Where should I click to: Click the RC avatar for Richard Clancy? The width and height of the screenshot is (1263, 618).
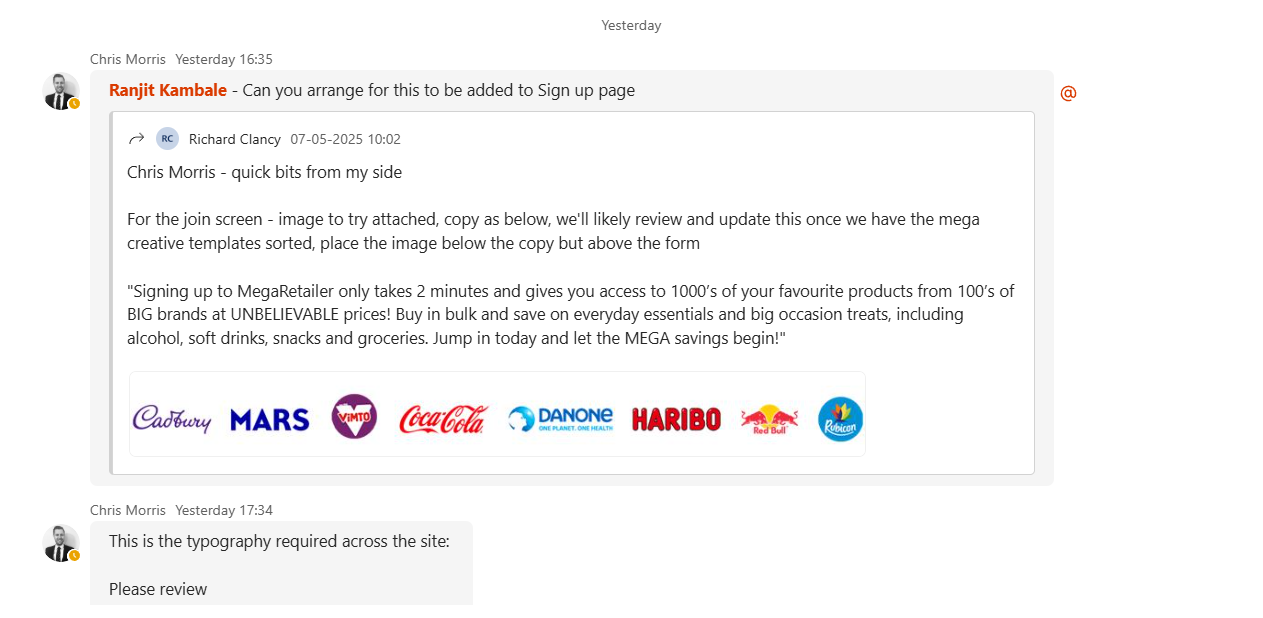[x=167, y=139]
